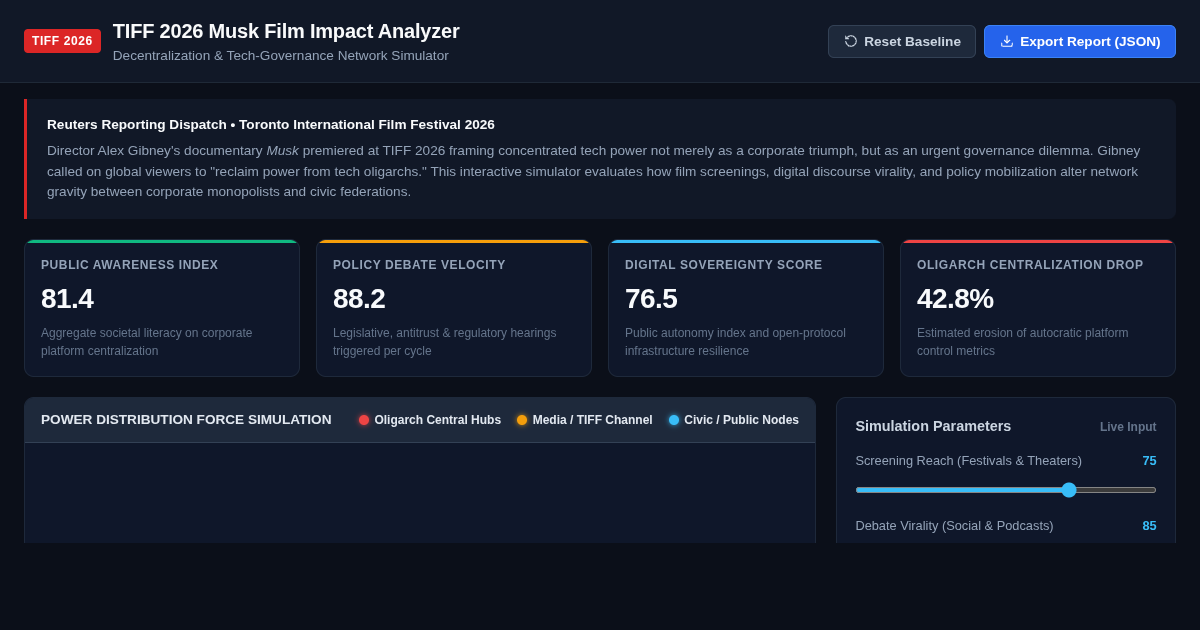This screenshot has height=630, width=1200.
Task: Click the Estimated erosion of autocratic platform description
Action: click(x=1022, y=342)
